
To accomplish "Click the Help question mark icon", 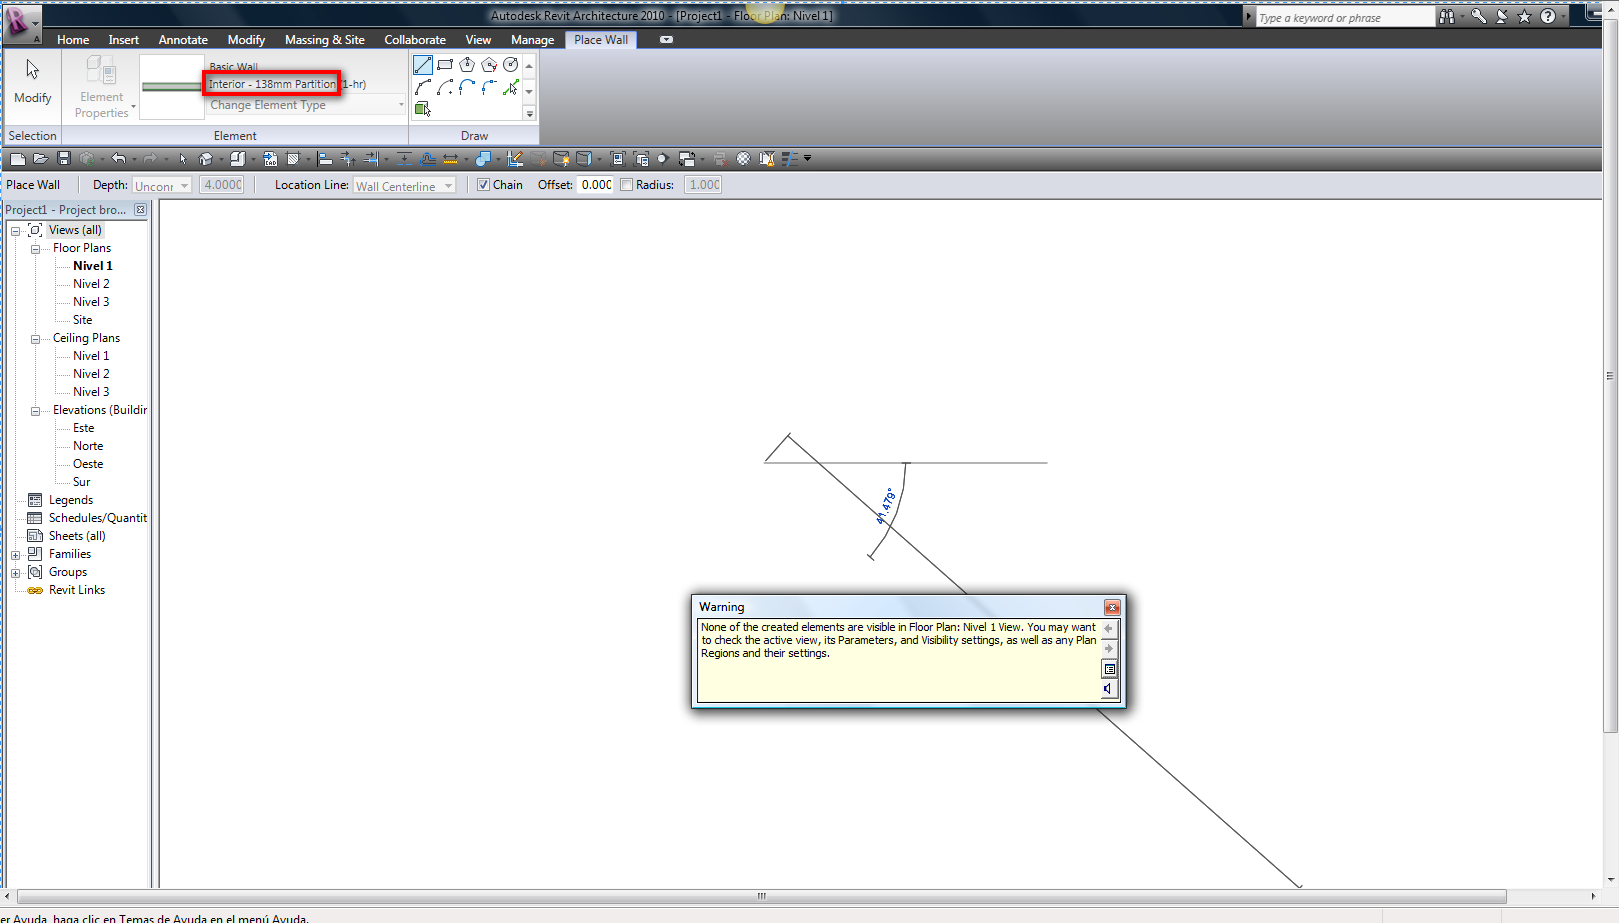I will tap(1548, 16).
